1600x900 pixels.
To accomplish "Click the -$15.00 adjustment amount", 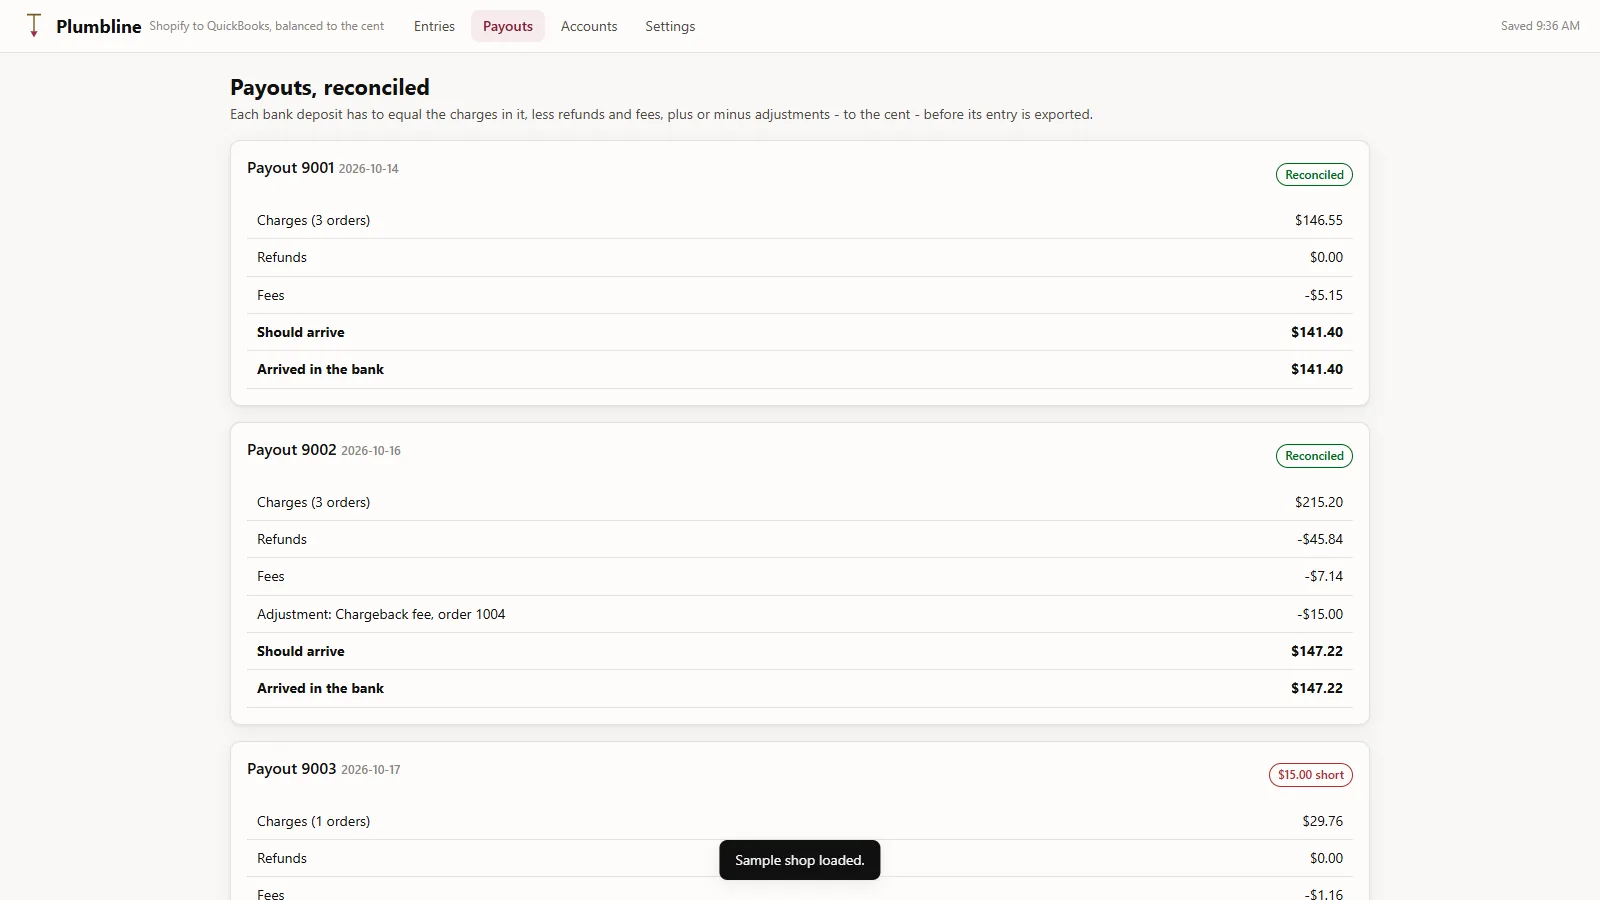I will [x=1320, y=614].
